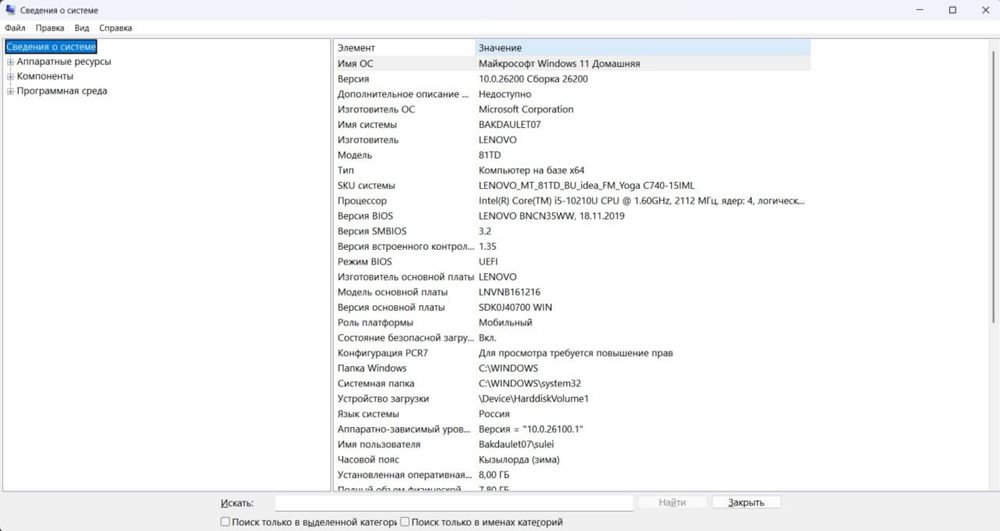Open the Файл menu
The width and height of the screenshot is (1000, 531).
pyautogui.click(x=15, y=28)
